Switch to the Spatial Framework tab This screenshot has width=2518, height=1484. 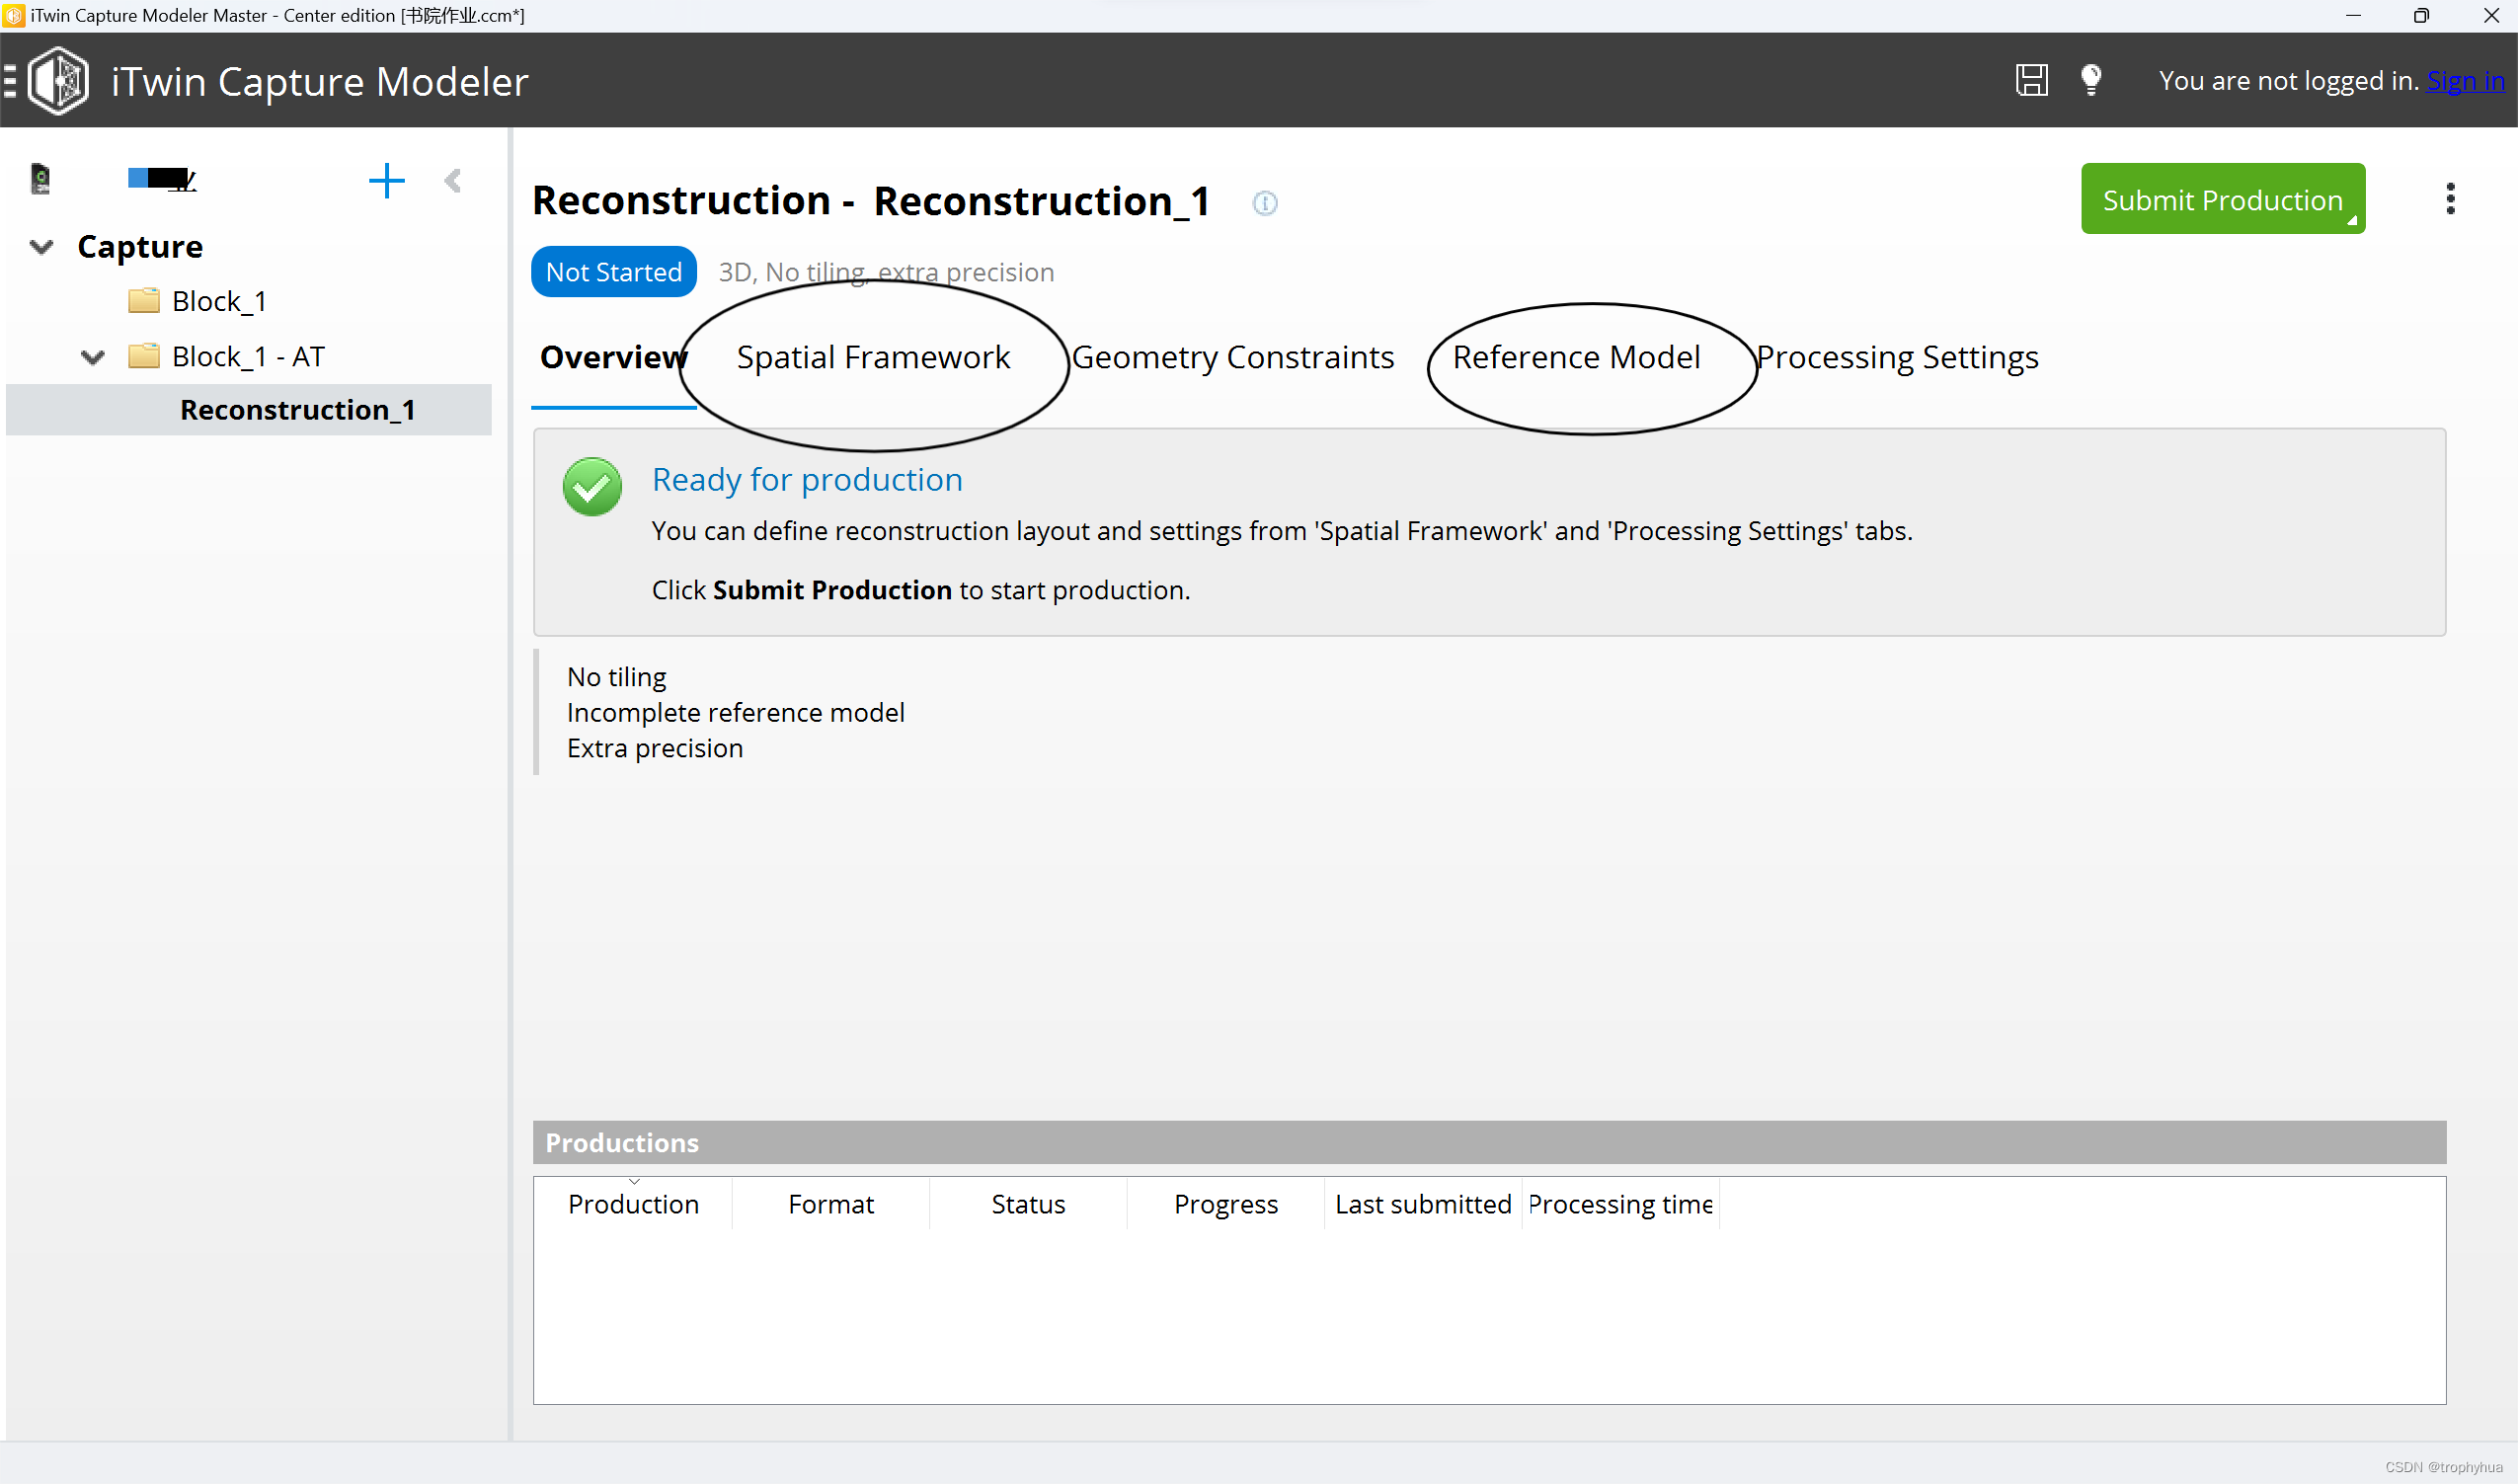tap(873, 357)
